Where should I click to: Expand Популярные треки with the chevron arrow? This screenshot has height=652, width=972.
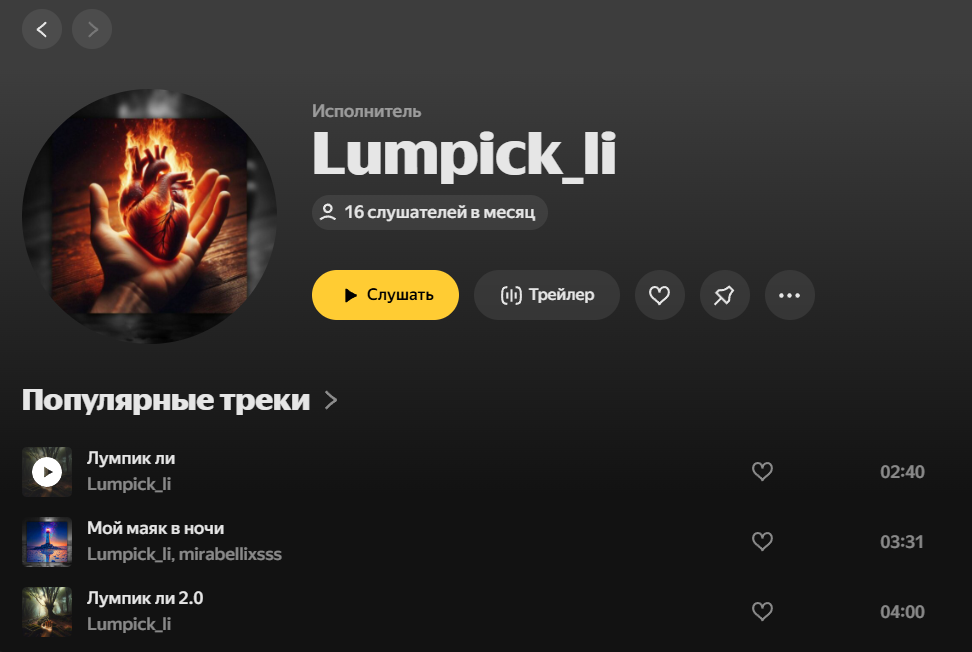332,400
